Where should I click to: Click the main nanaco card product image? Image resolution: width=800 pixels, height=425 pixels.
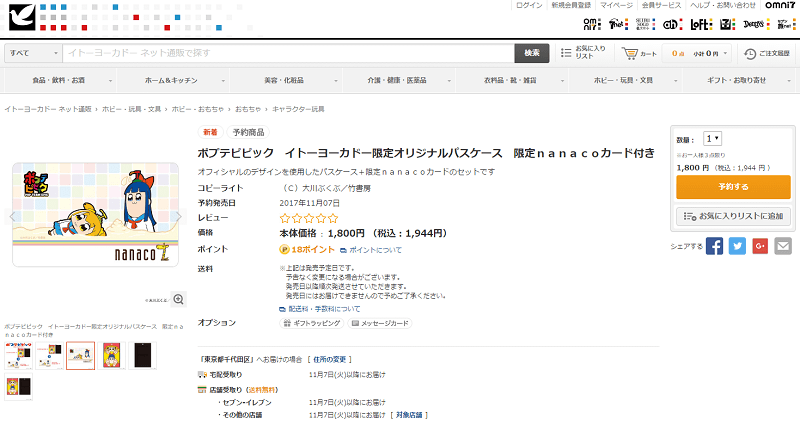[x=95, y=215]
